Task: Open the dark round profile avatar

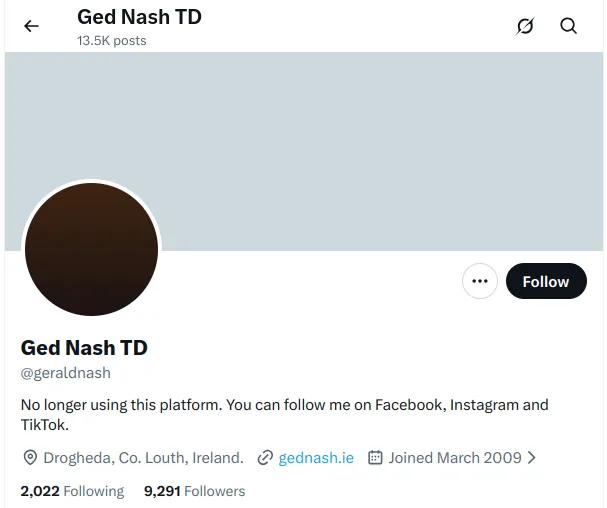Action: tap(91, 249)
